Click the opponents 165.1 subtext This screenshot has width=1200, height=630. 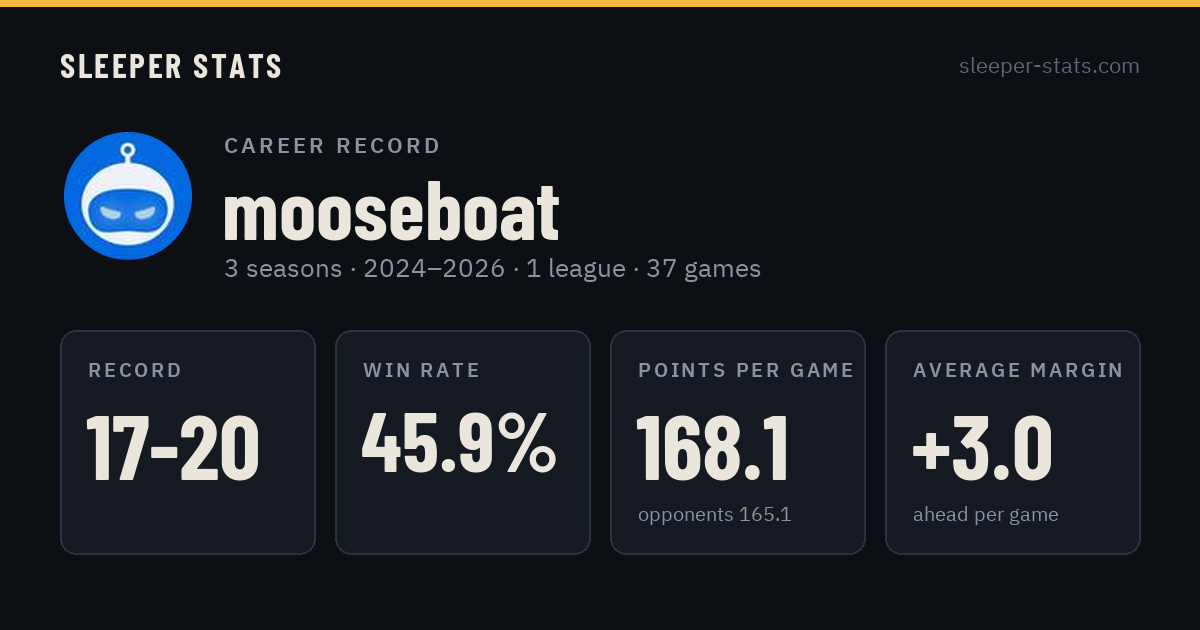pos(715,515)
